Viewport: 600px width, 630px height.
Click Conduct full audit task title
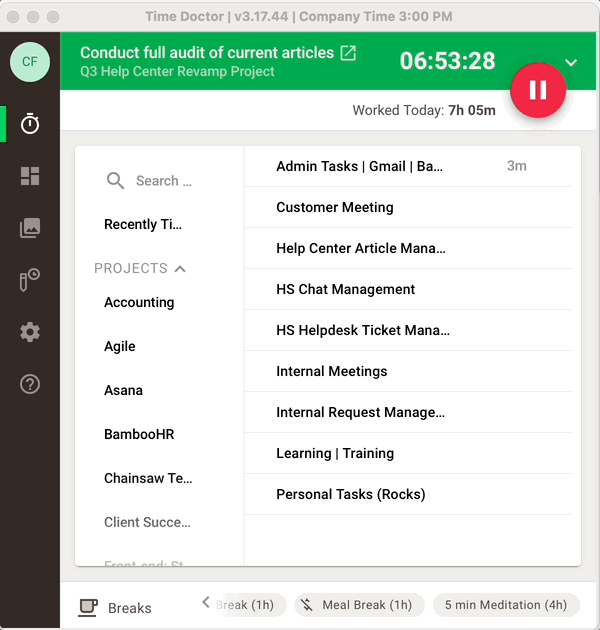tap(207, 53)
